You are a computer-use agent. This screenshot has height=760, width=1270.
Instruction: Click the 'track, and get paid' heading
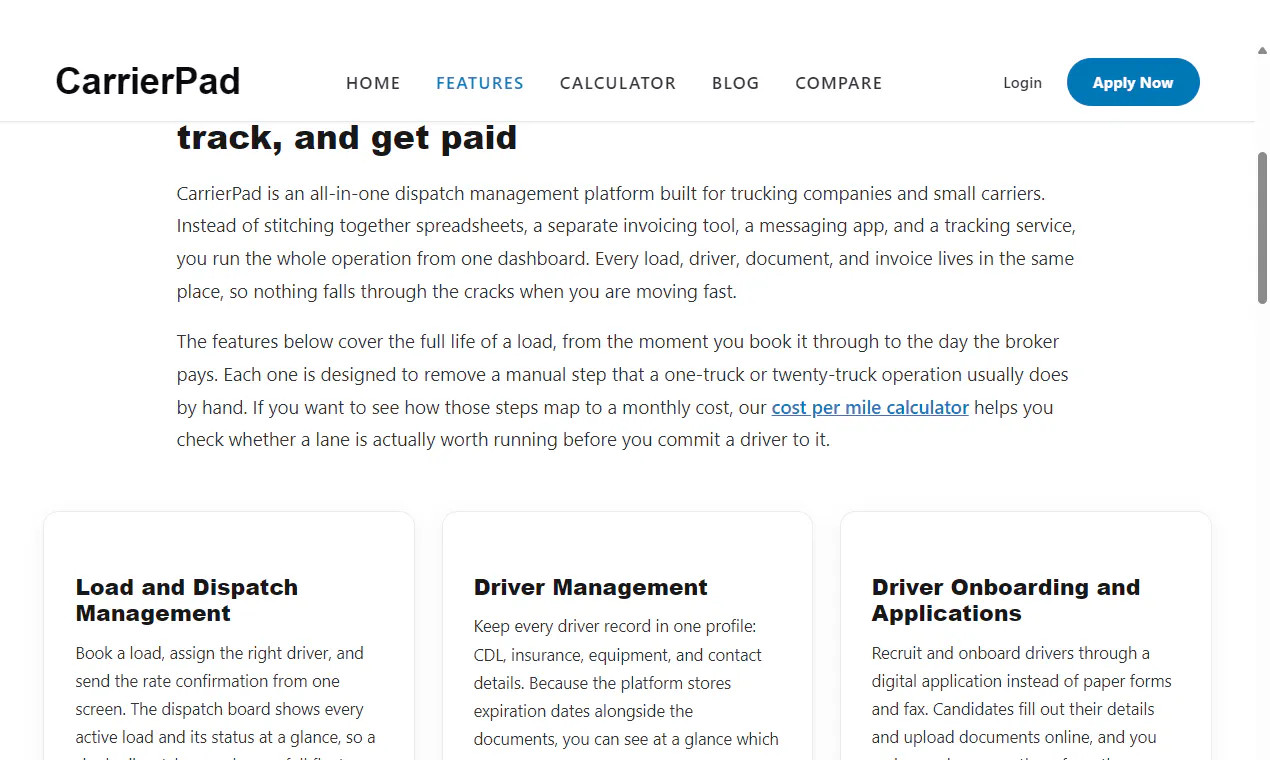(x=347, y=137)
